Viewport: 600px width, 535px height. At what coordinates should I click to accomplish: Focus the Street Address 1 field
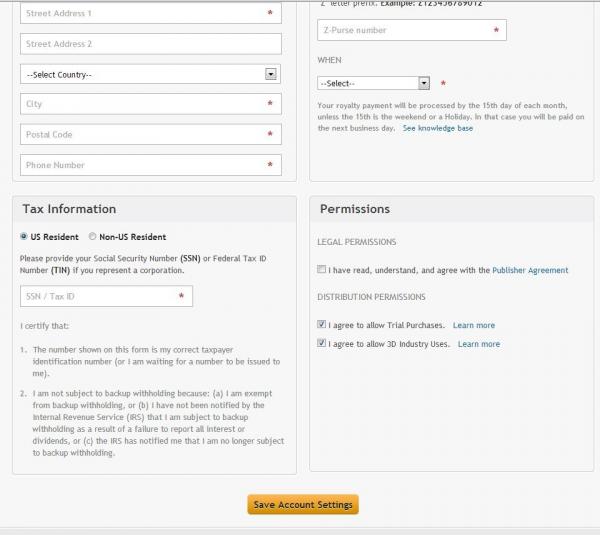151,13
